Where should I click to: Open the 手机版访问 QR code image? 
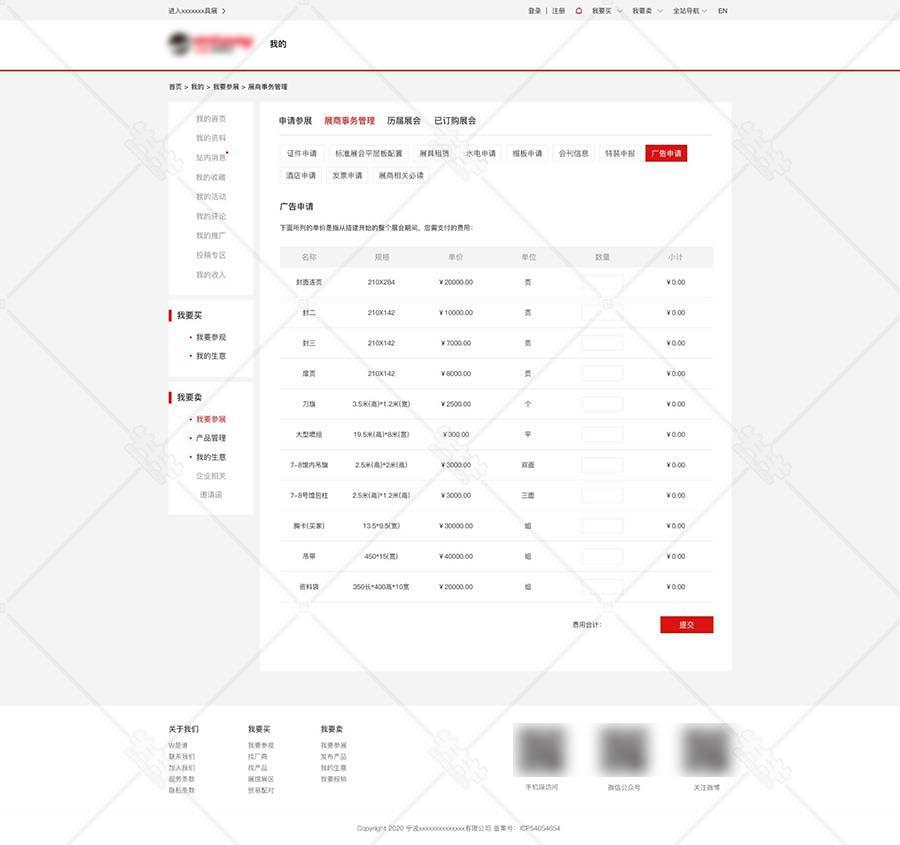tap(541, 750)
